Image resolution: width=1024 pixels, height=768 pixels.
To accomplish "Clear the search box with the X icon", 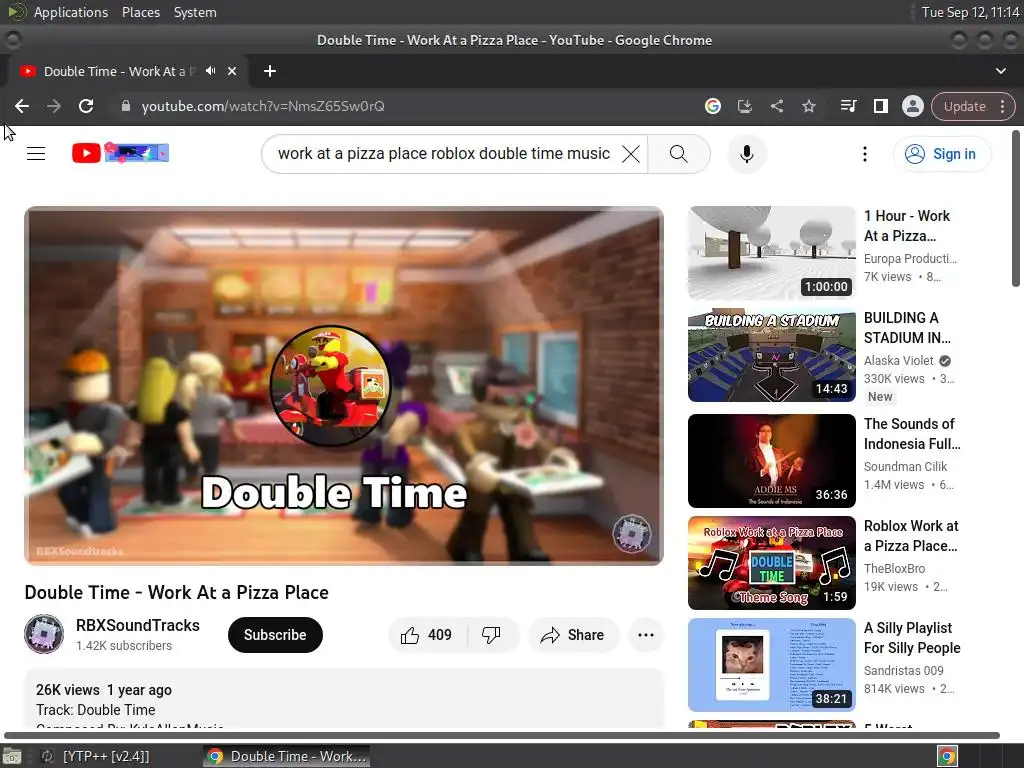I will (x=631, y=154).
